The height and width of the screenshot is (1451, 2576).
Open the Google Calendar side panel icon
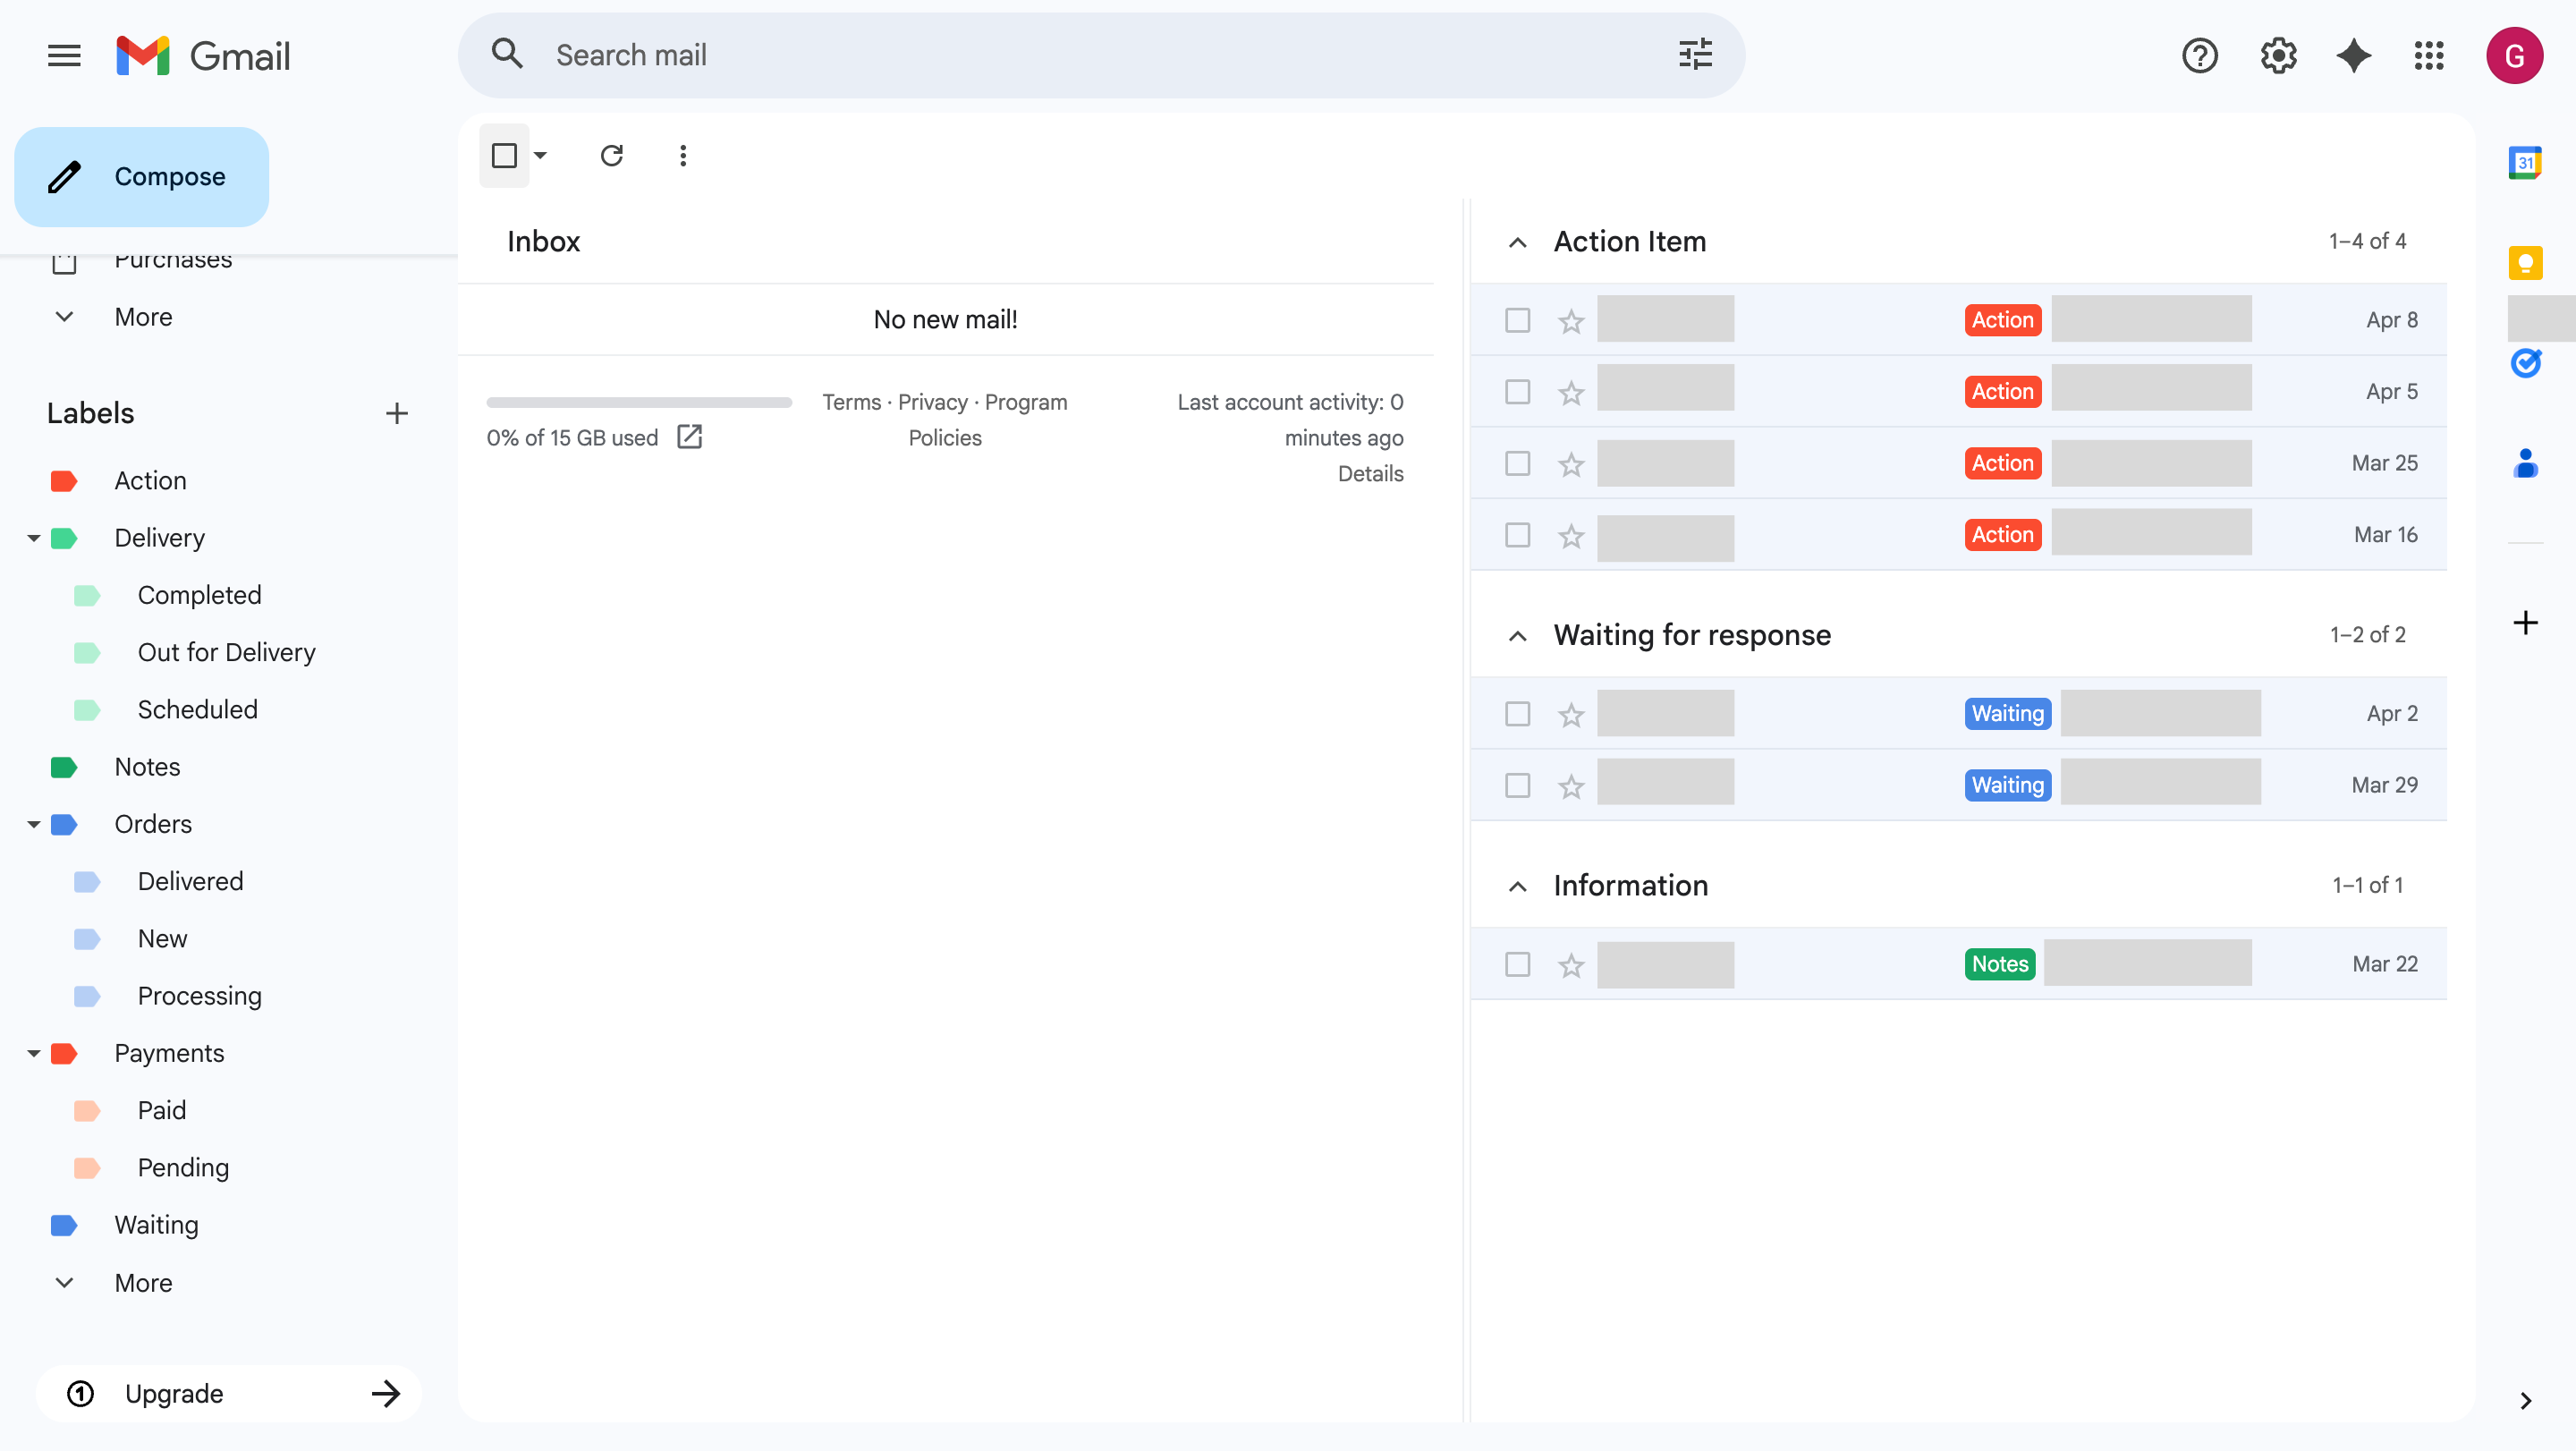(2524, 163)
